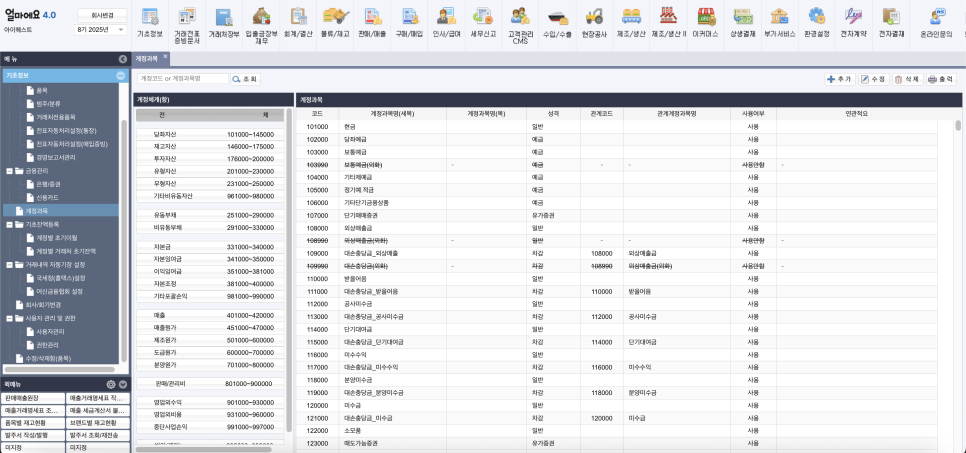
Task: Open the 이커머스 store icon
Action: click(x=705, y=17)
